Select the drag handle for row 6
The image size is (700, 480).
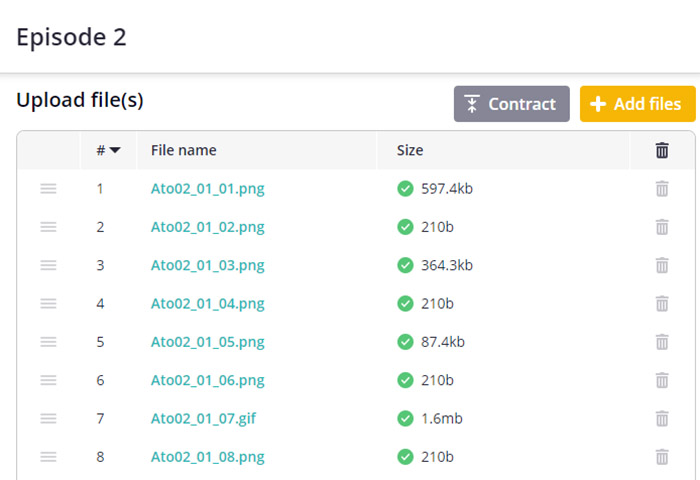(x=48, y=380)
